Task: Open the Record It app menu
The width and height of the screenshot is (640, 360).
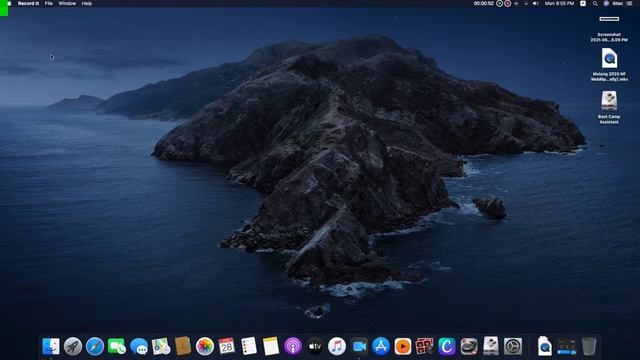Action: (28, 3)
